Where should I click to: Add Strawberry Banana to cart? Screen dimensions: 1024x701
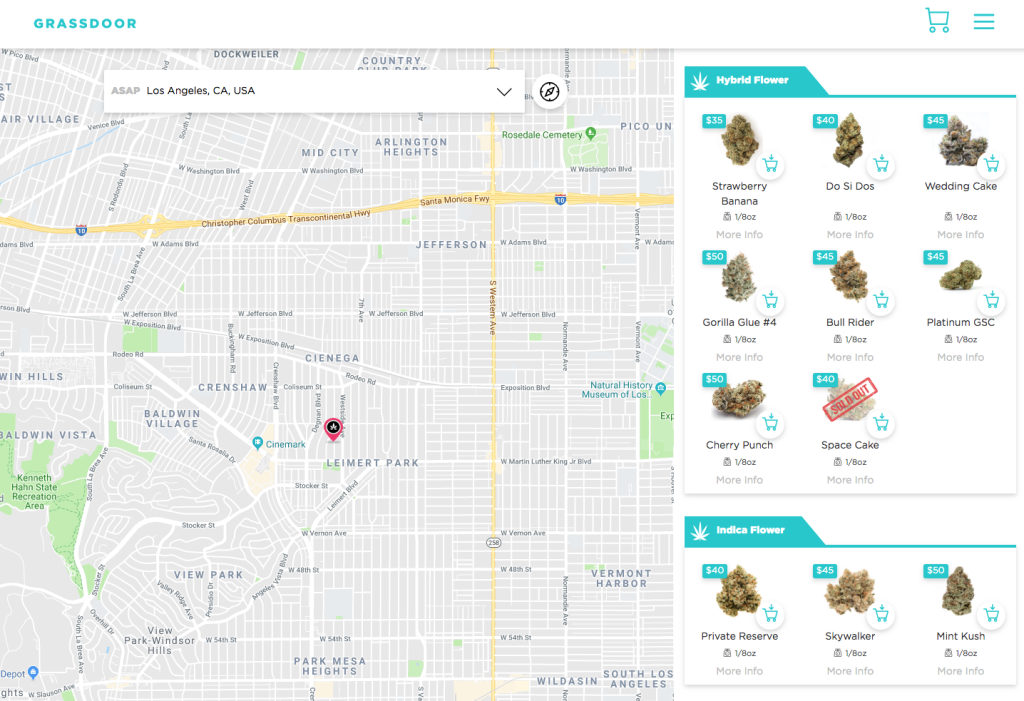(771, 164)
